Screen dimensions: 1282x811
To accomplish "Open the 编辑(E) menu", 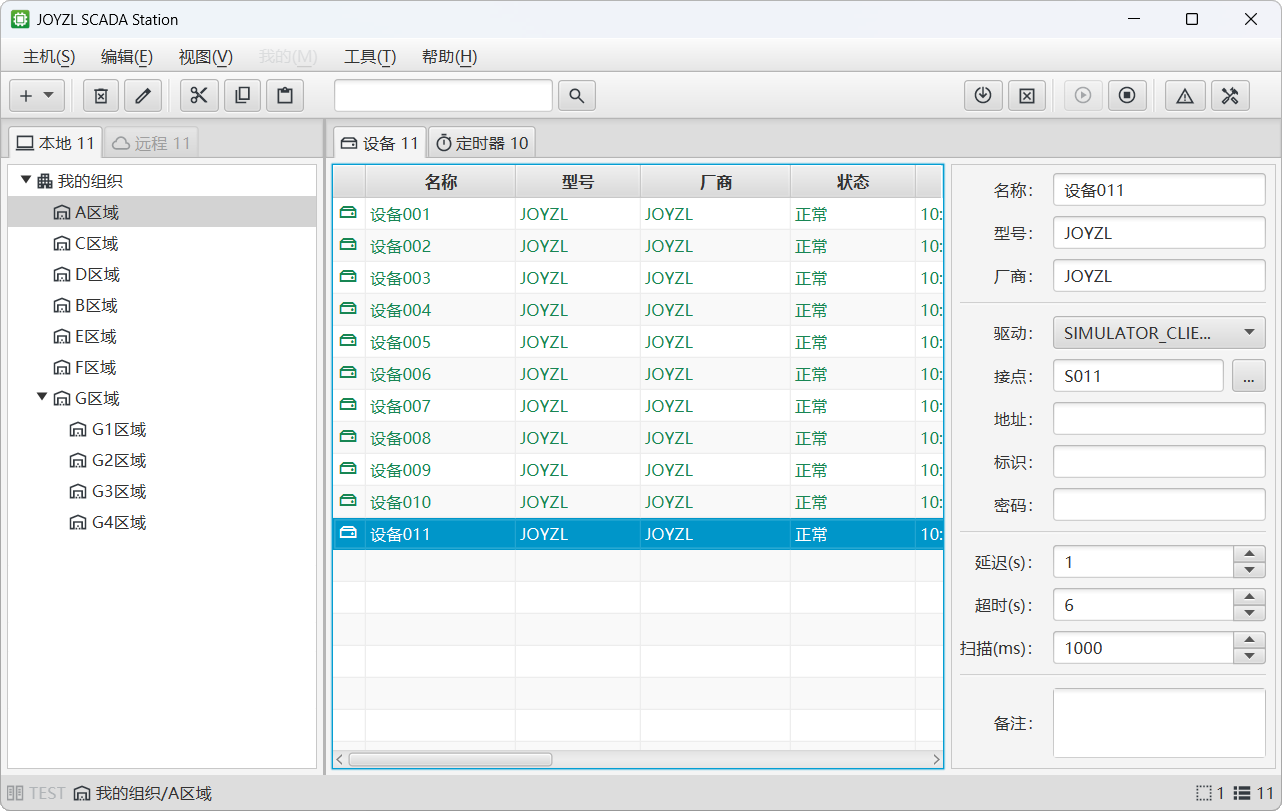I will point(127,57).
